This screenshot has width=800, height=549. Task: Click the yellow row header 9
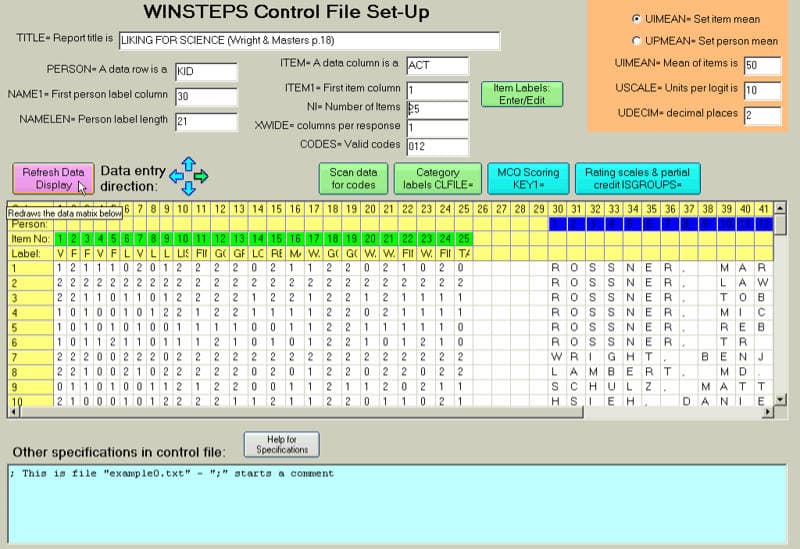coord(31,386)
